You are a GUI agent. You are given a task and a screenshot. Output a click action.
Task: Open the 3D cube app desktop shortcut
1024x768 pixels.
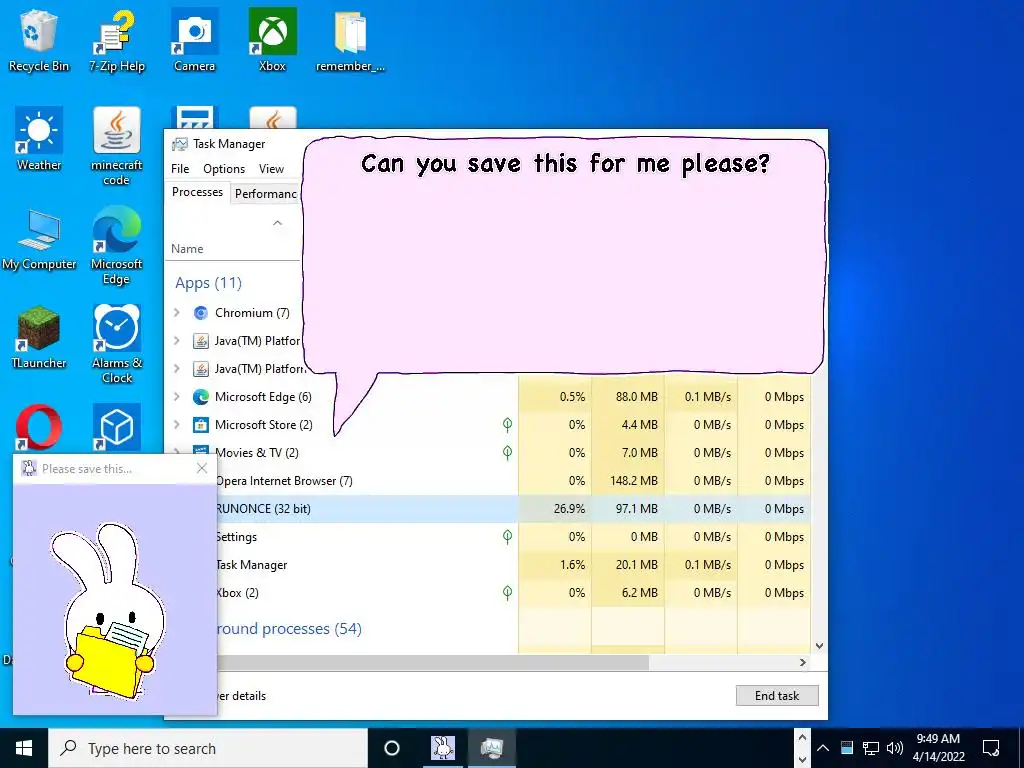click(116, 428)
